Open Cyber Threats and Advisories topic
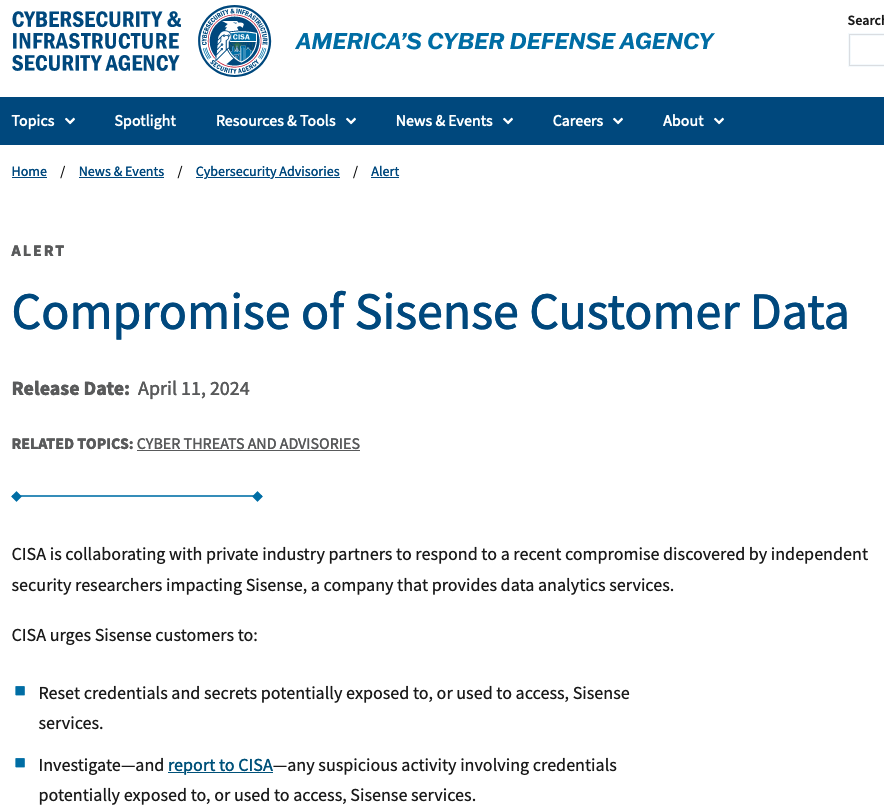The height and width of the screenshot is (811, 884). (248, 444)
